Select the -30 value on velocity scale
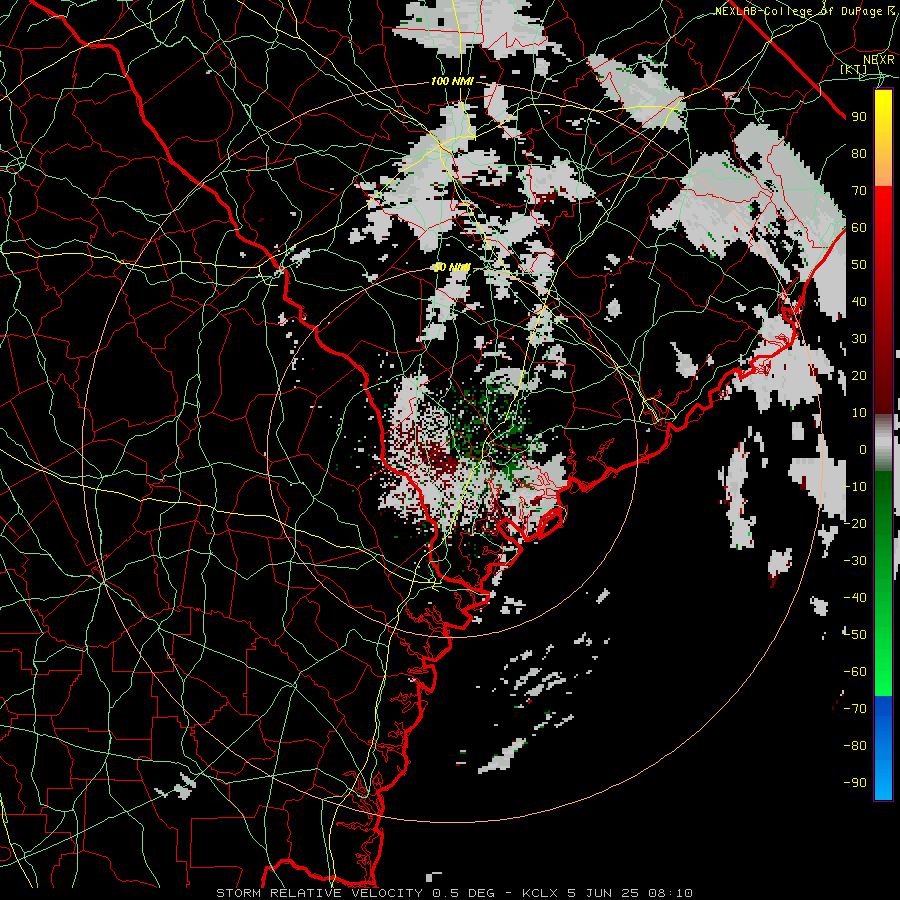The image size is (900, 900). (x=855, y=561)
